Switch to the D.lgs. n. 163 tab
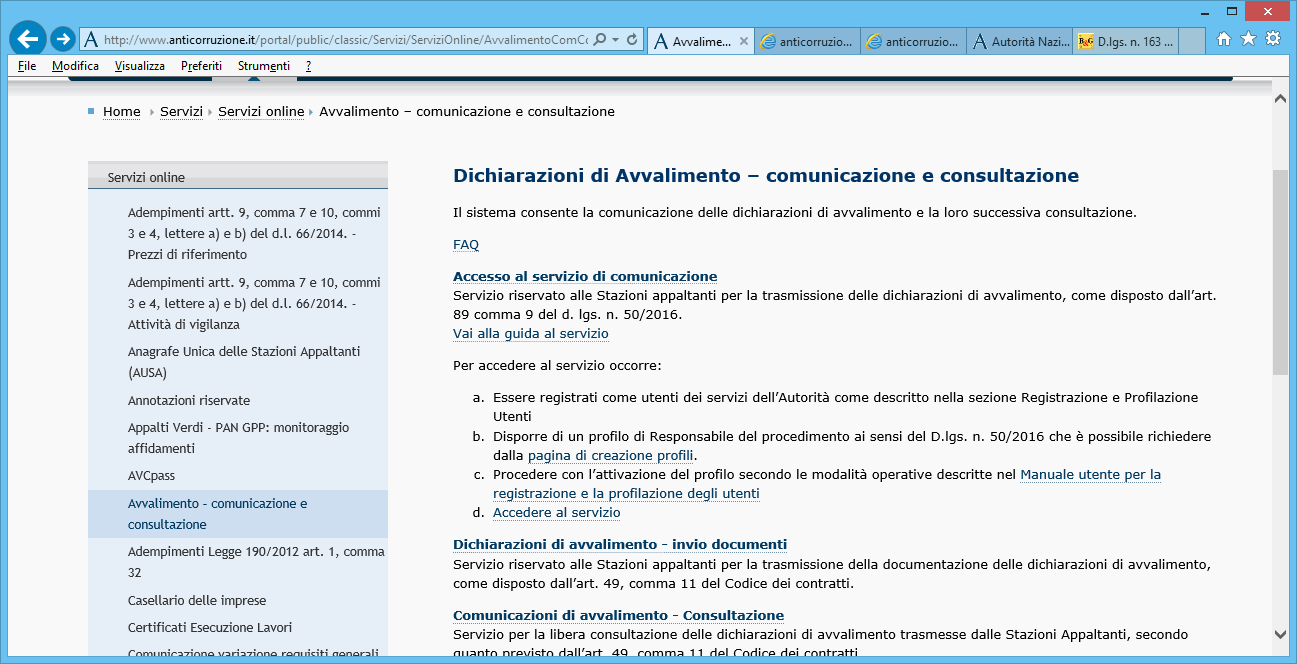Image resolution: width=1297 pixels, height=664 pixels. click(1126, 42)
